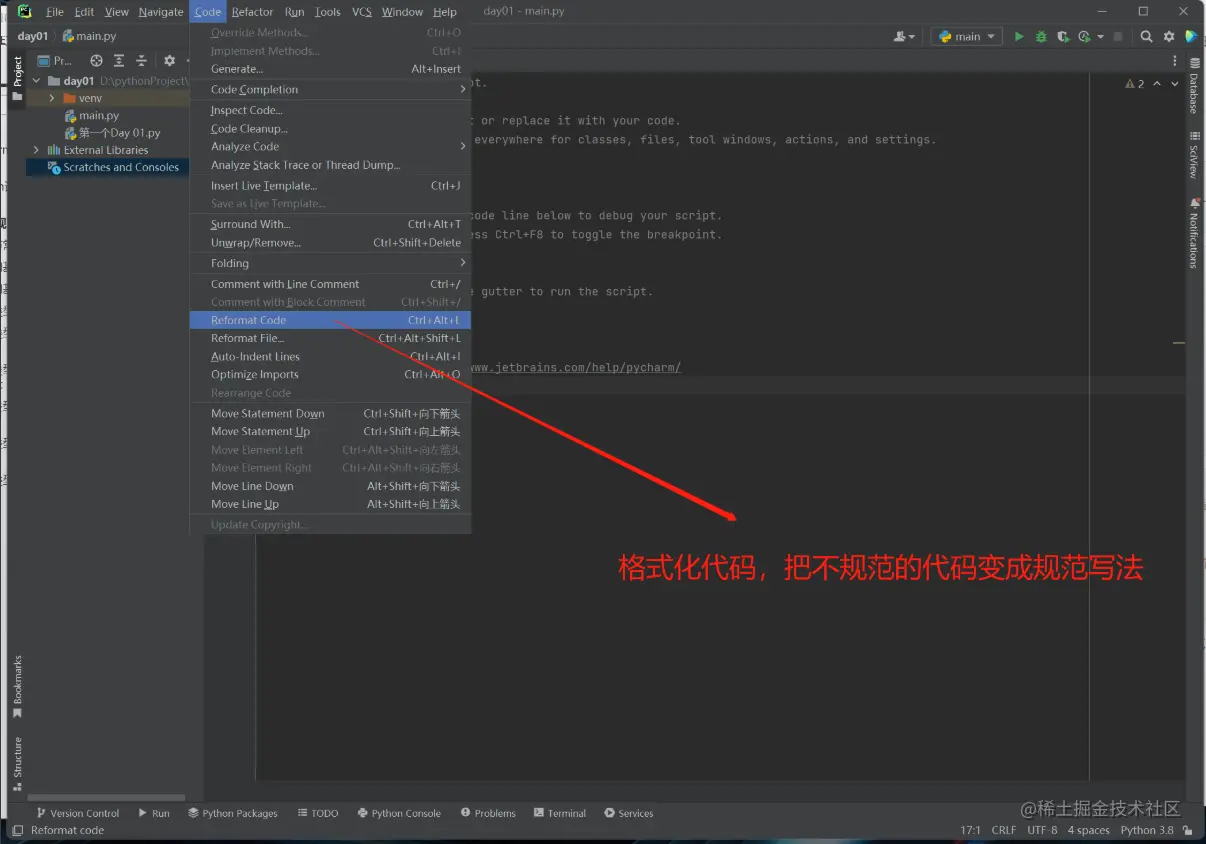Image resolution: width=1206 pixels, height=844 pixels.
Task: Open the TODO tool window
Action: click(318, 813)
